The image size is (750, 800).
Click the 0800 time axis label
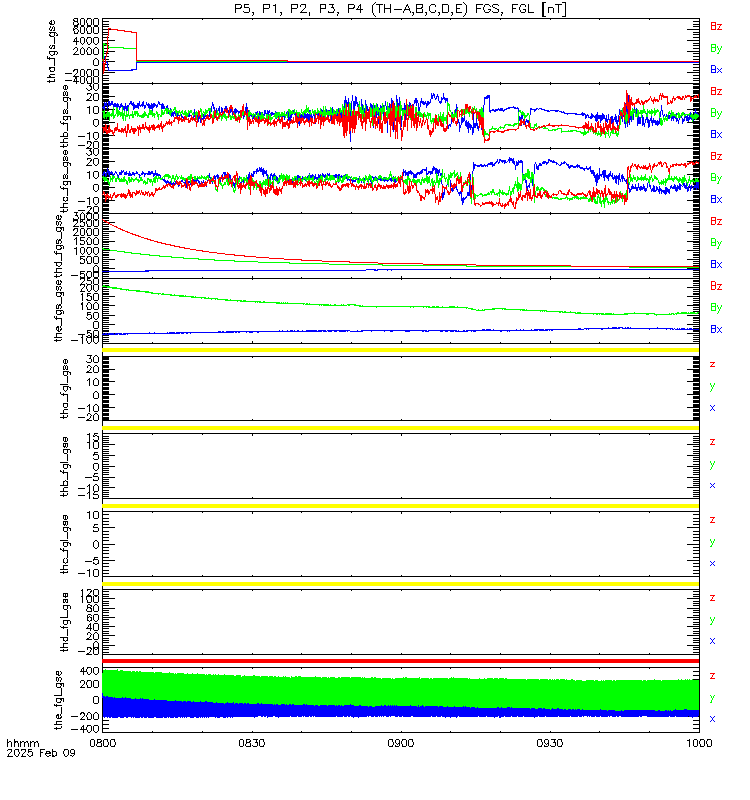pyautogui.click(x=103, y=743)
